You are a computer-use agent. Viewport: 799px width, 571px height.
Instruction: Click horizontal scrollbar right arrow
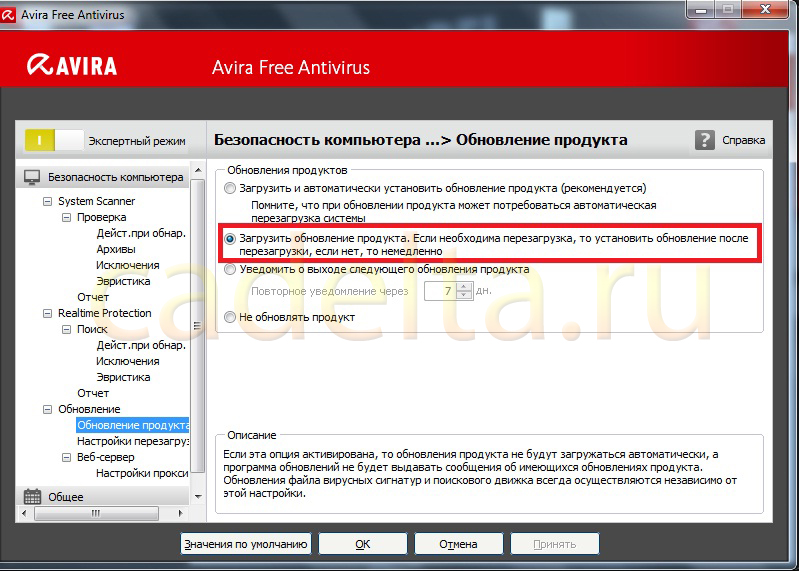point(180,513)
